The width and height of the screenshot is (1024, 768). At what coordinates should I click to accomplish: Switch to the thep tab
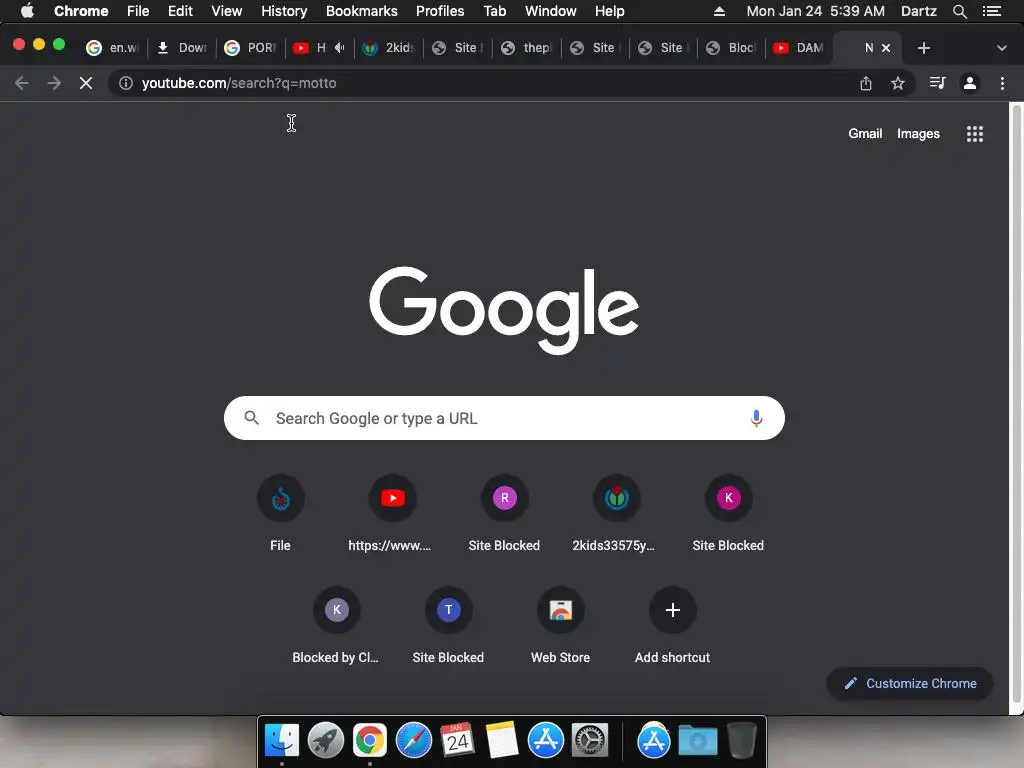coord(527,48)
